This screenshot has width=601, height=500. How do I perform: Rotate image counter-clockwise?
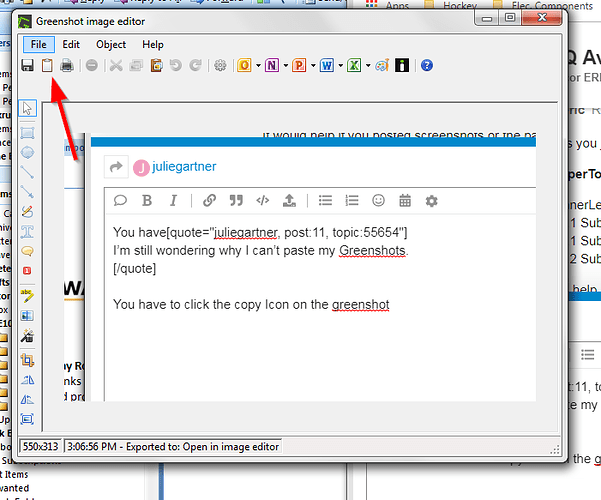tap(27, 380)
